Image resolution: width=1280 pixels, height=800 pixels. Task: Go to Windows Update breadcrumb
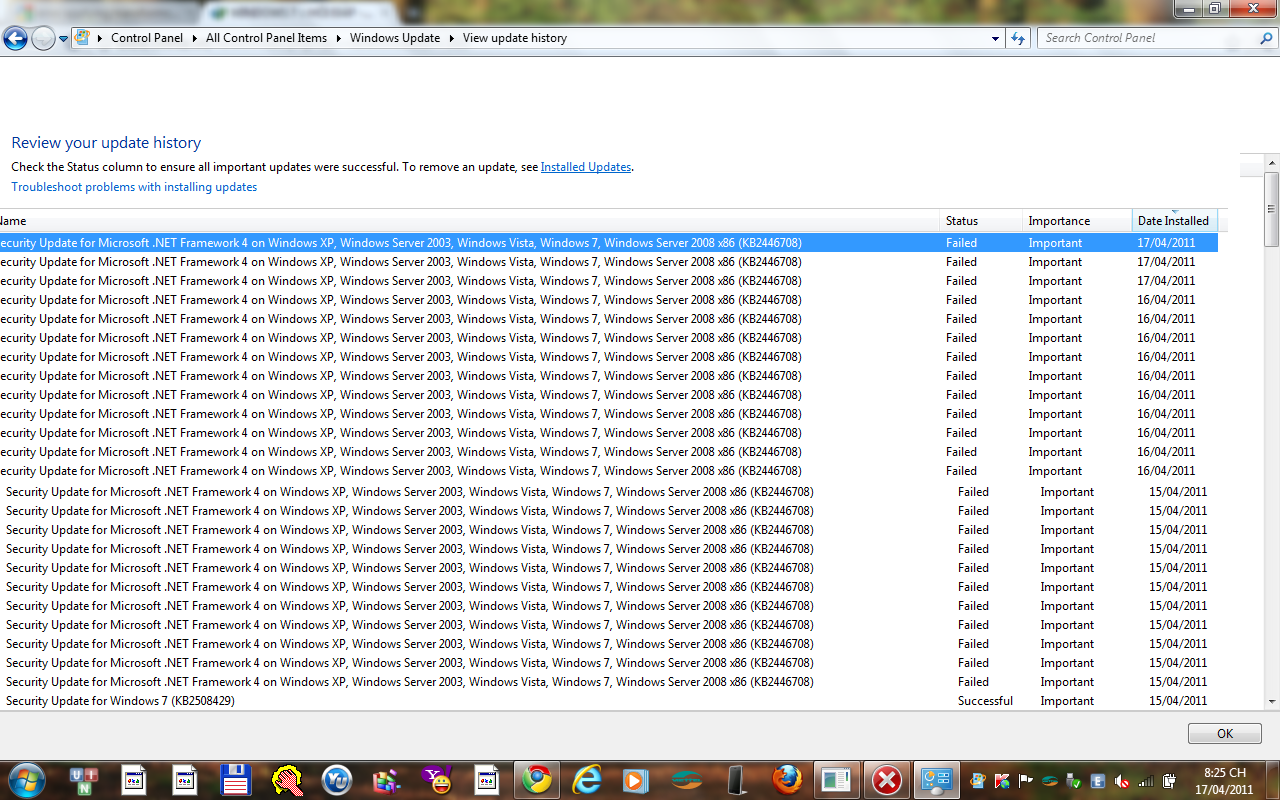pos(395,38)
